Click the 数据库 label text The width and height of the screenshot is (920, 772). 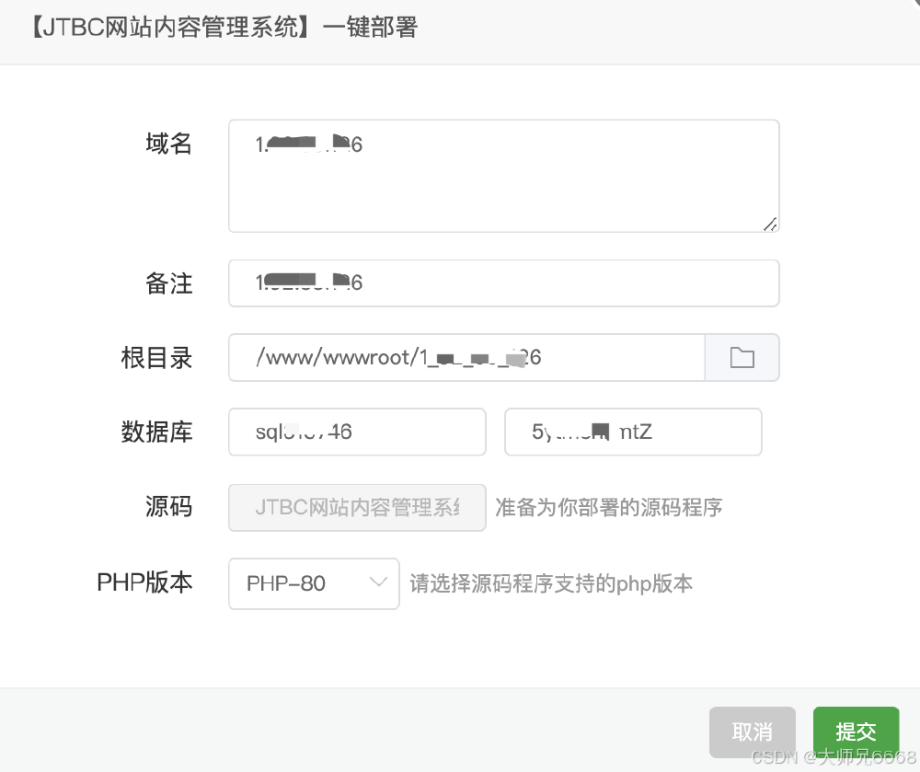157,432
